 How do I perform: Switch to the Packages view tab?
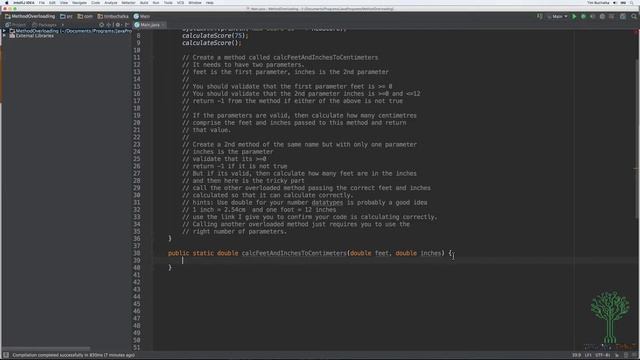[x=44, y=25]
